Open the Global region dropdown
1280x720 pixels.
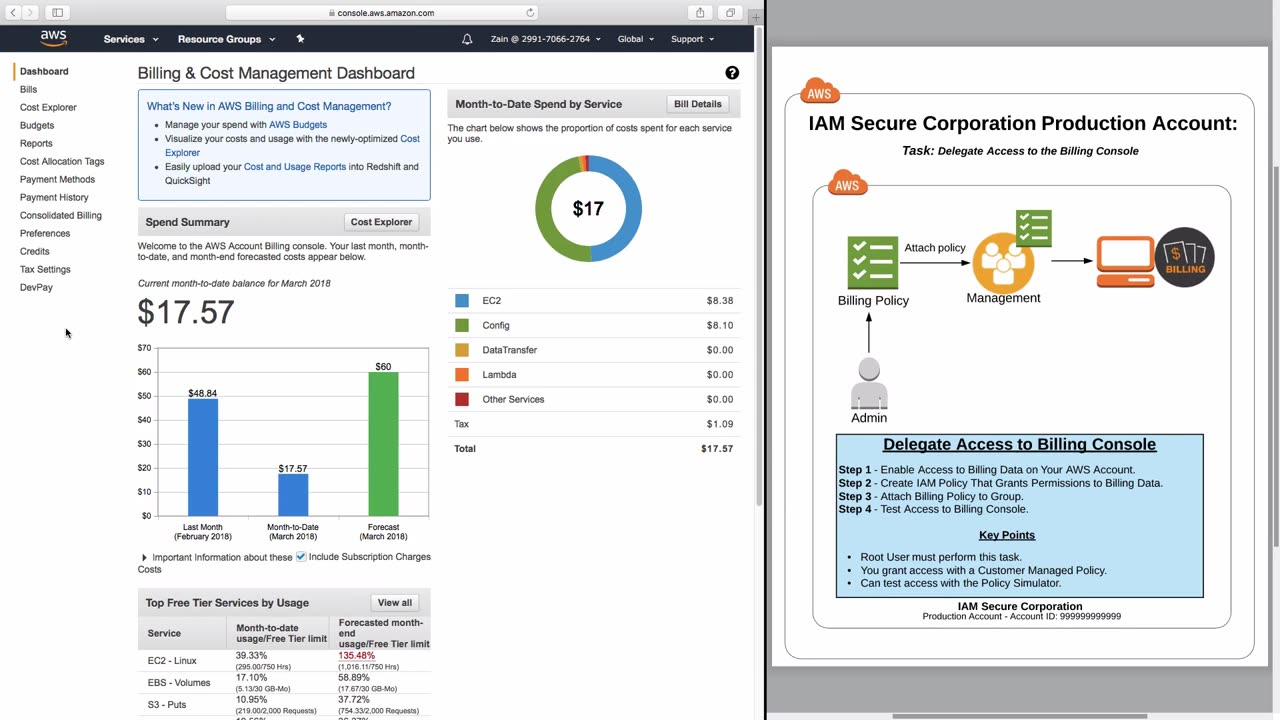click(x=635, y=39)
